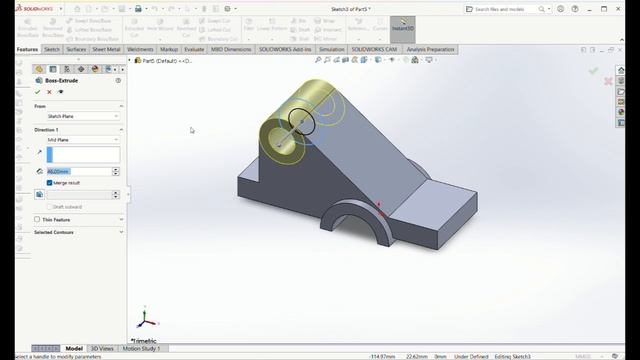Click the Section View icon
640x360 pixels.
point(345,60)
